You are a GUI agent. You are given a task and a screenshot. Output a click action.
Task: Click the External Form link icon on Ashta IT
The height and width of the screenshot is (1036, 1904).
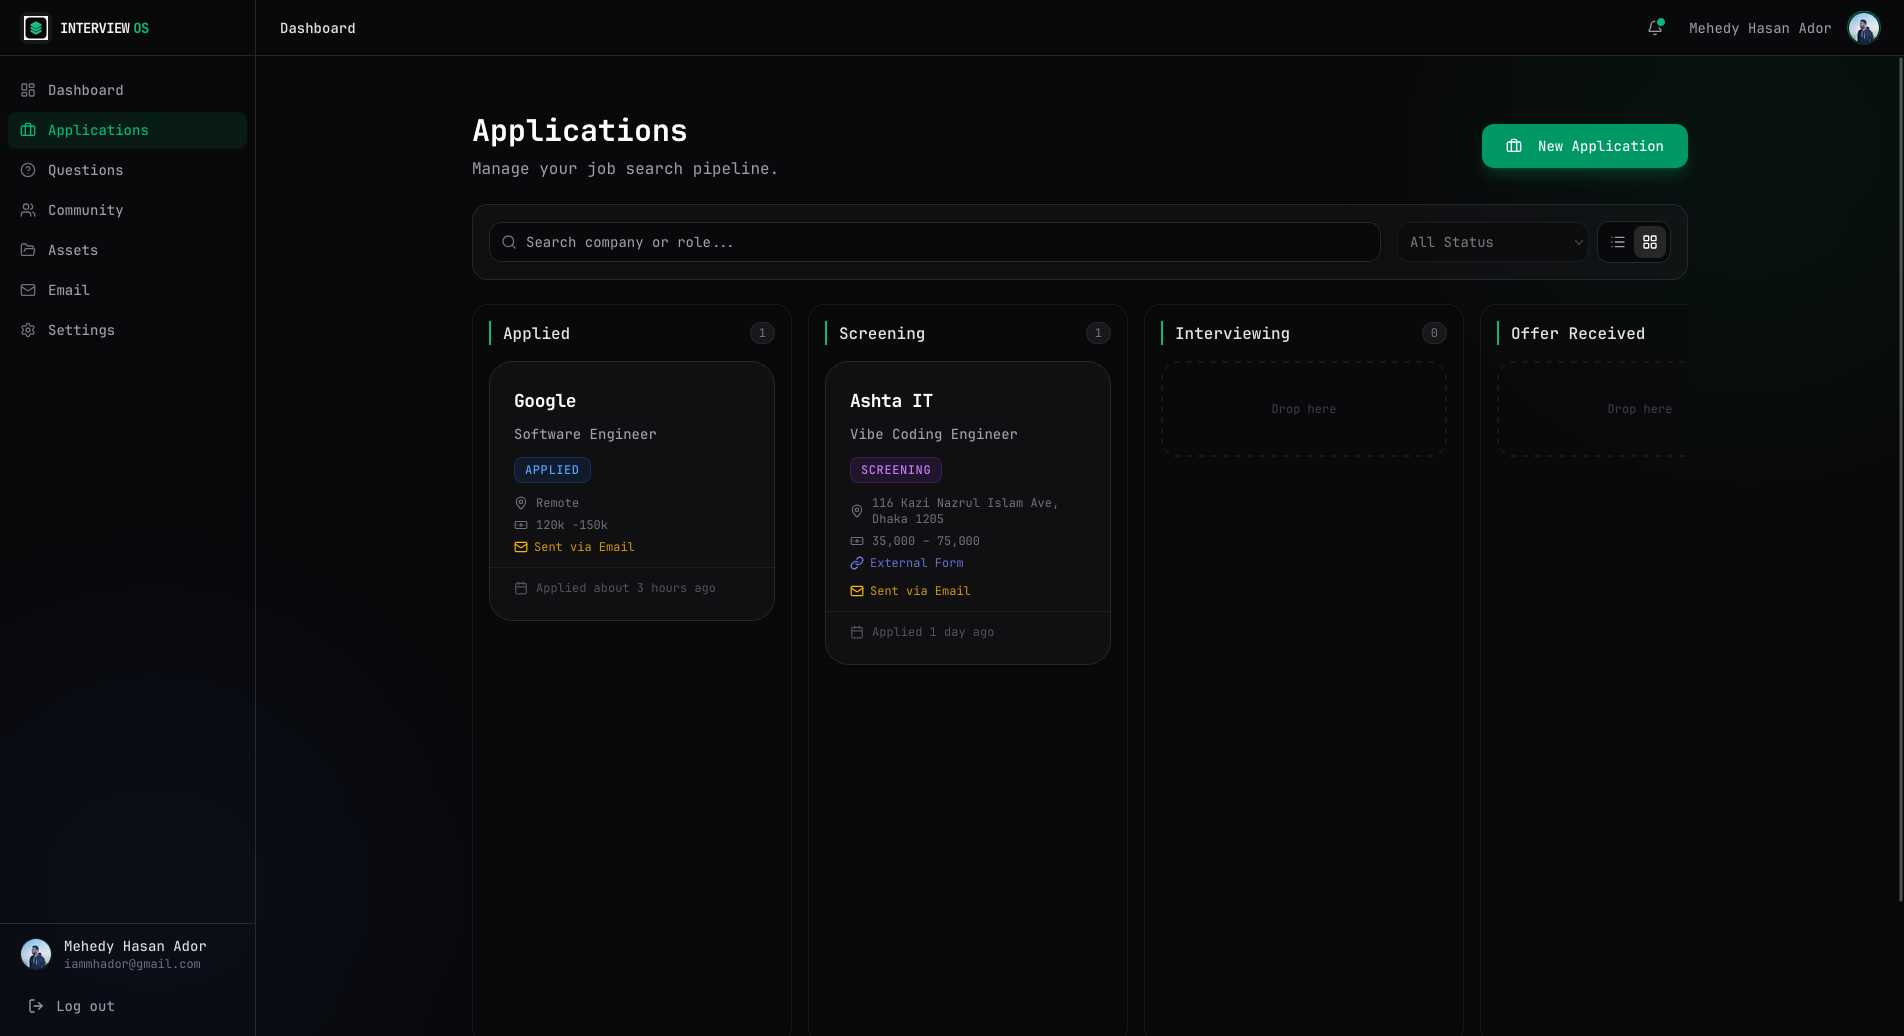pyautogui.click(x=857, y=563)
